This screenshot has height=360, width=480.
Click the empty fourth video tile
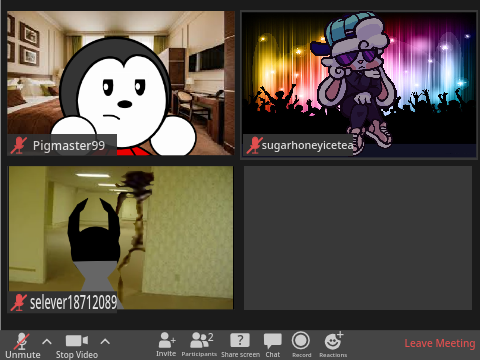358,238
